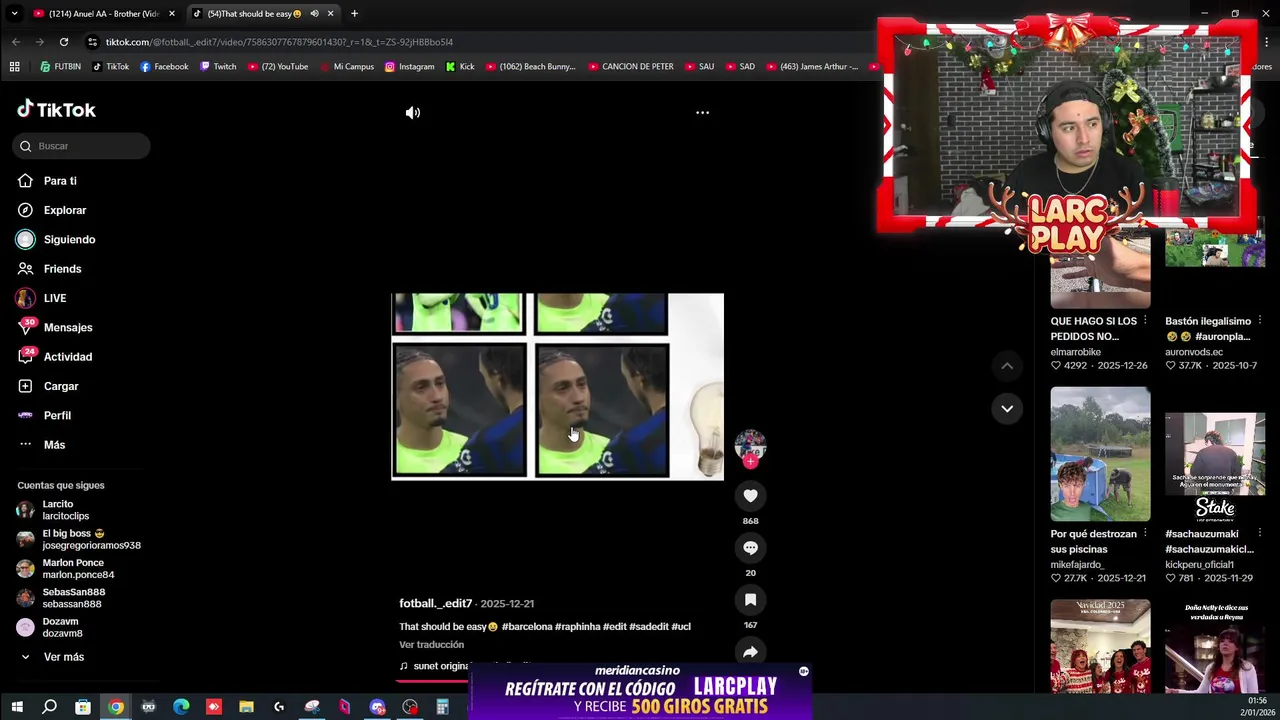Open Microsoft Edge from the taskbar

point(181,707)
